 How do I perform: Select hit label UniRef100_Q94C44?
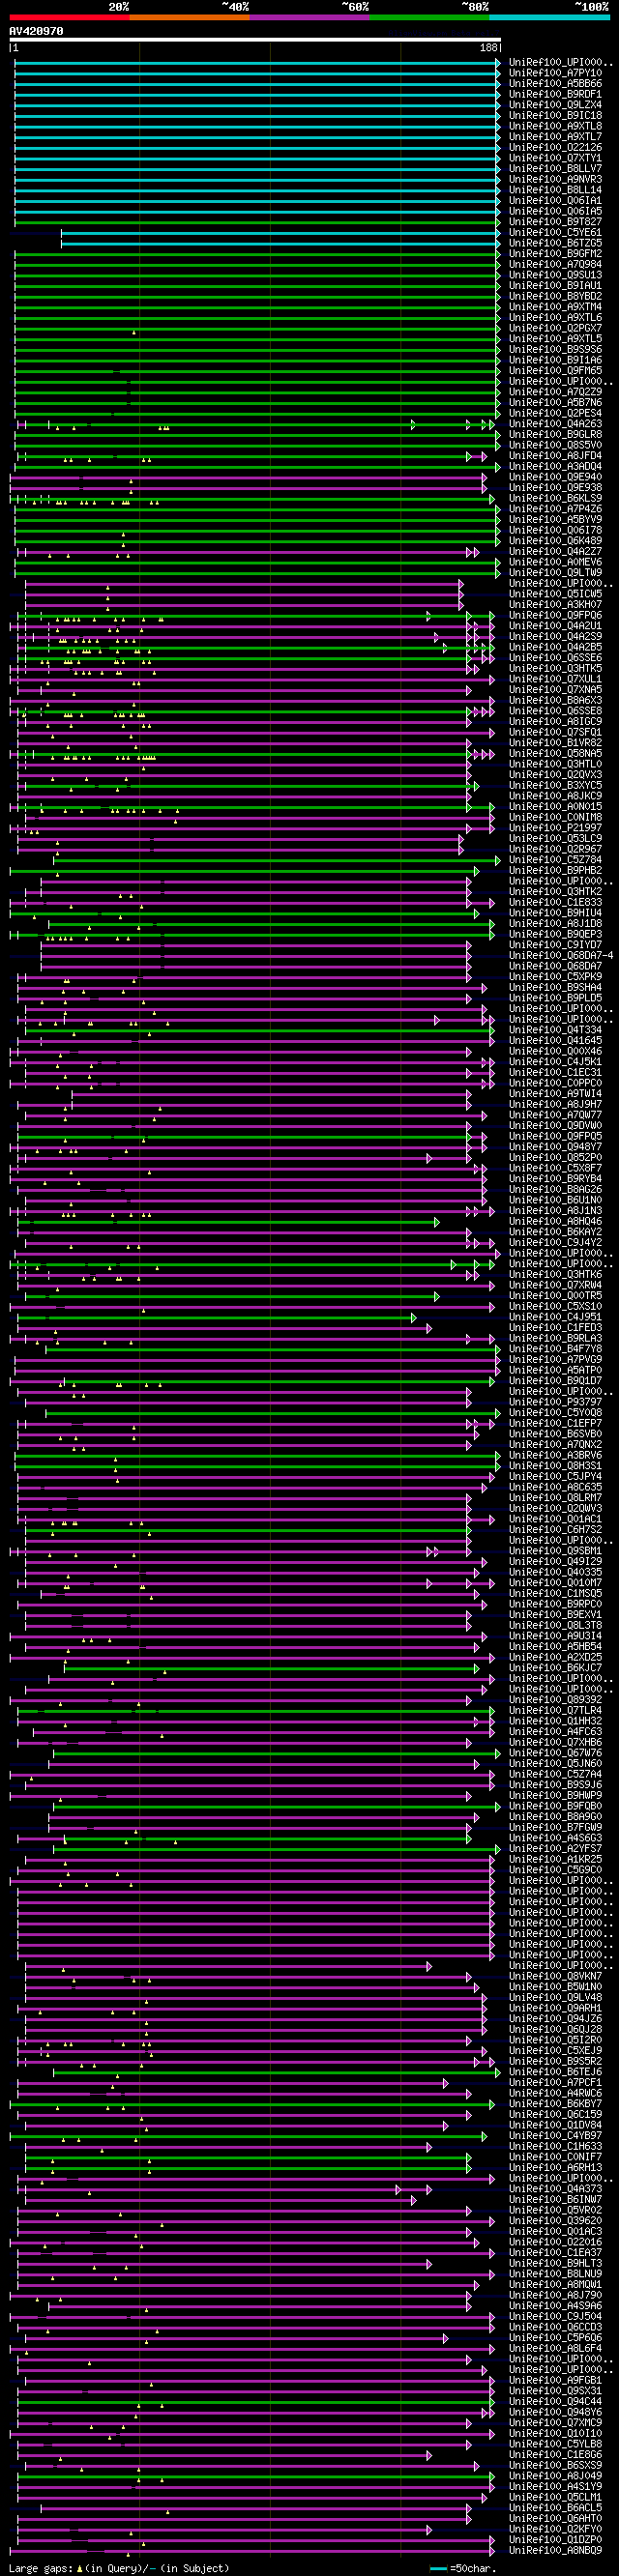pyautogui.click(x=555, y=2401)
